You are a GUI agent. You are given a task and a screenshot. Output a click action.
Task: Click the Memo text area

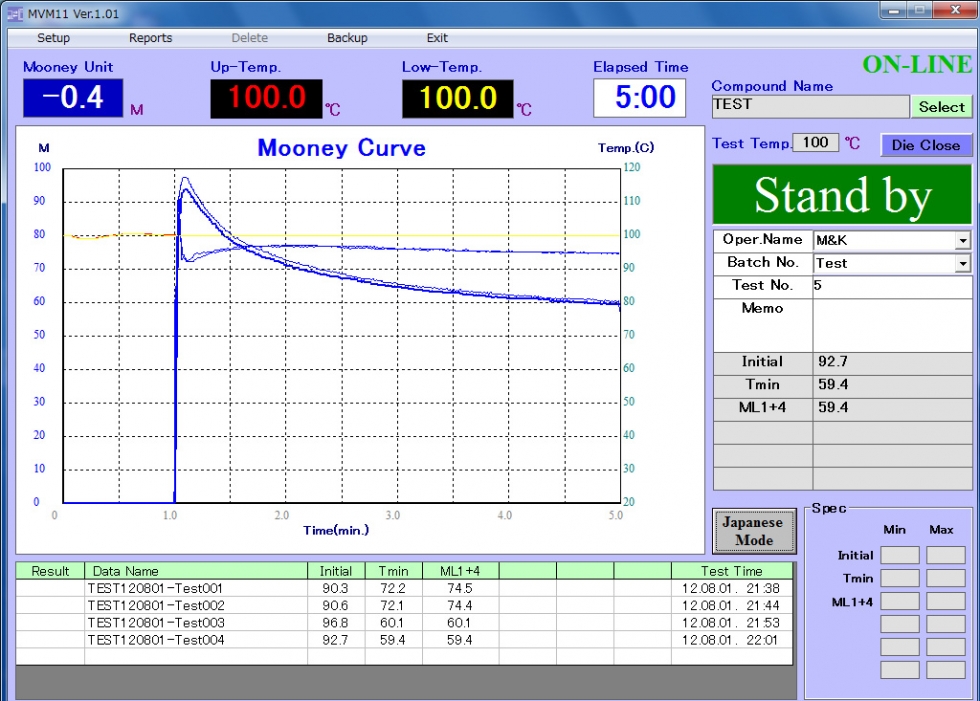891,324
